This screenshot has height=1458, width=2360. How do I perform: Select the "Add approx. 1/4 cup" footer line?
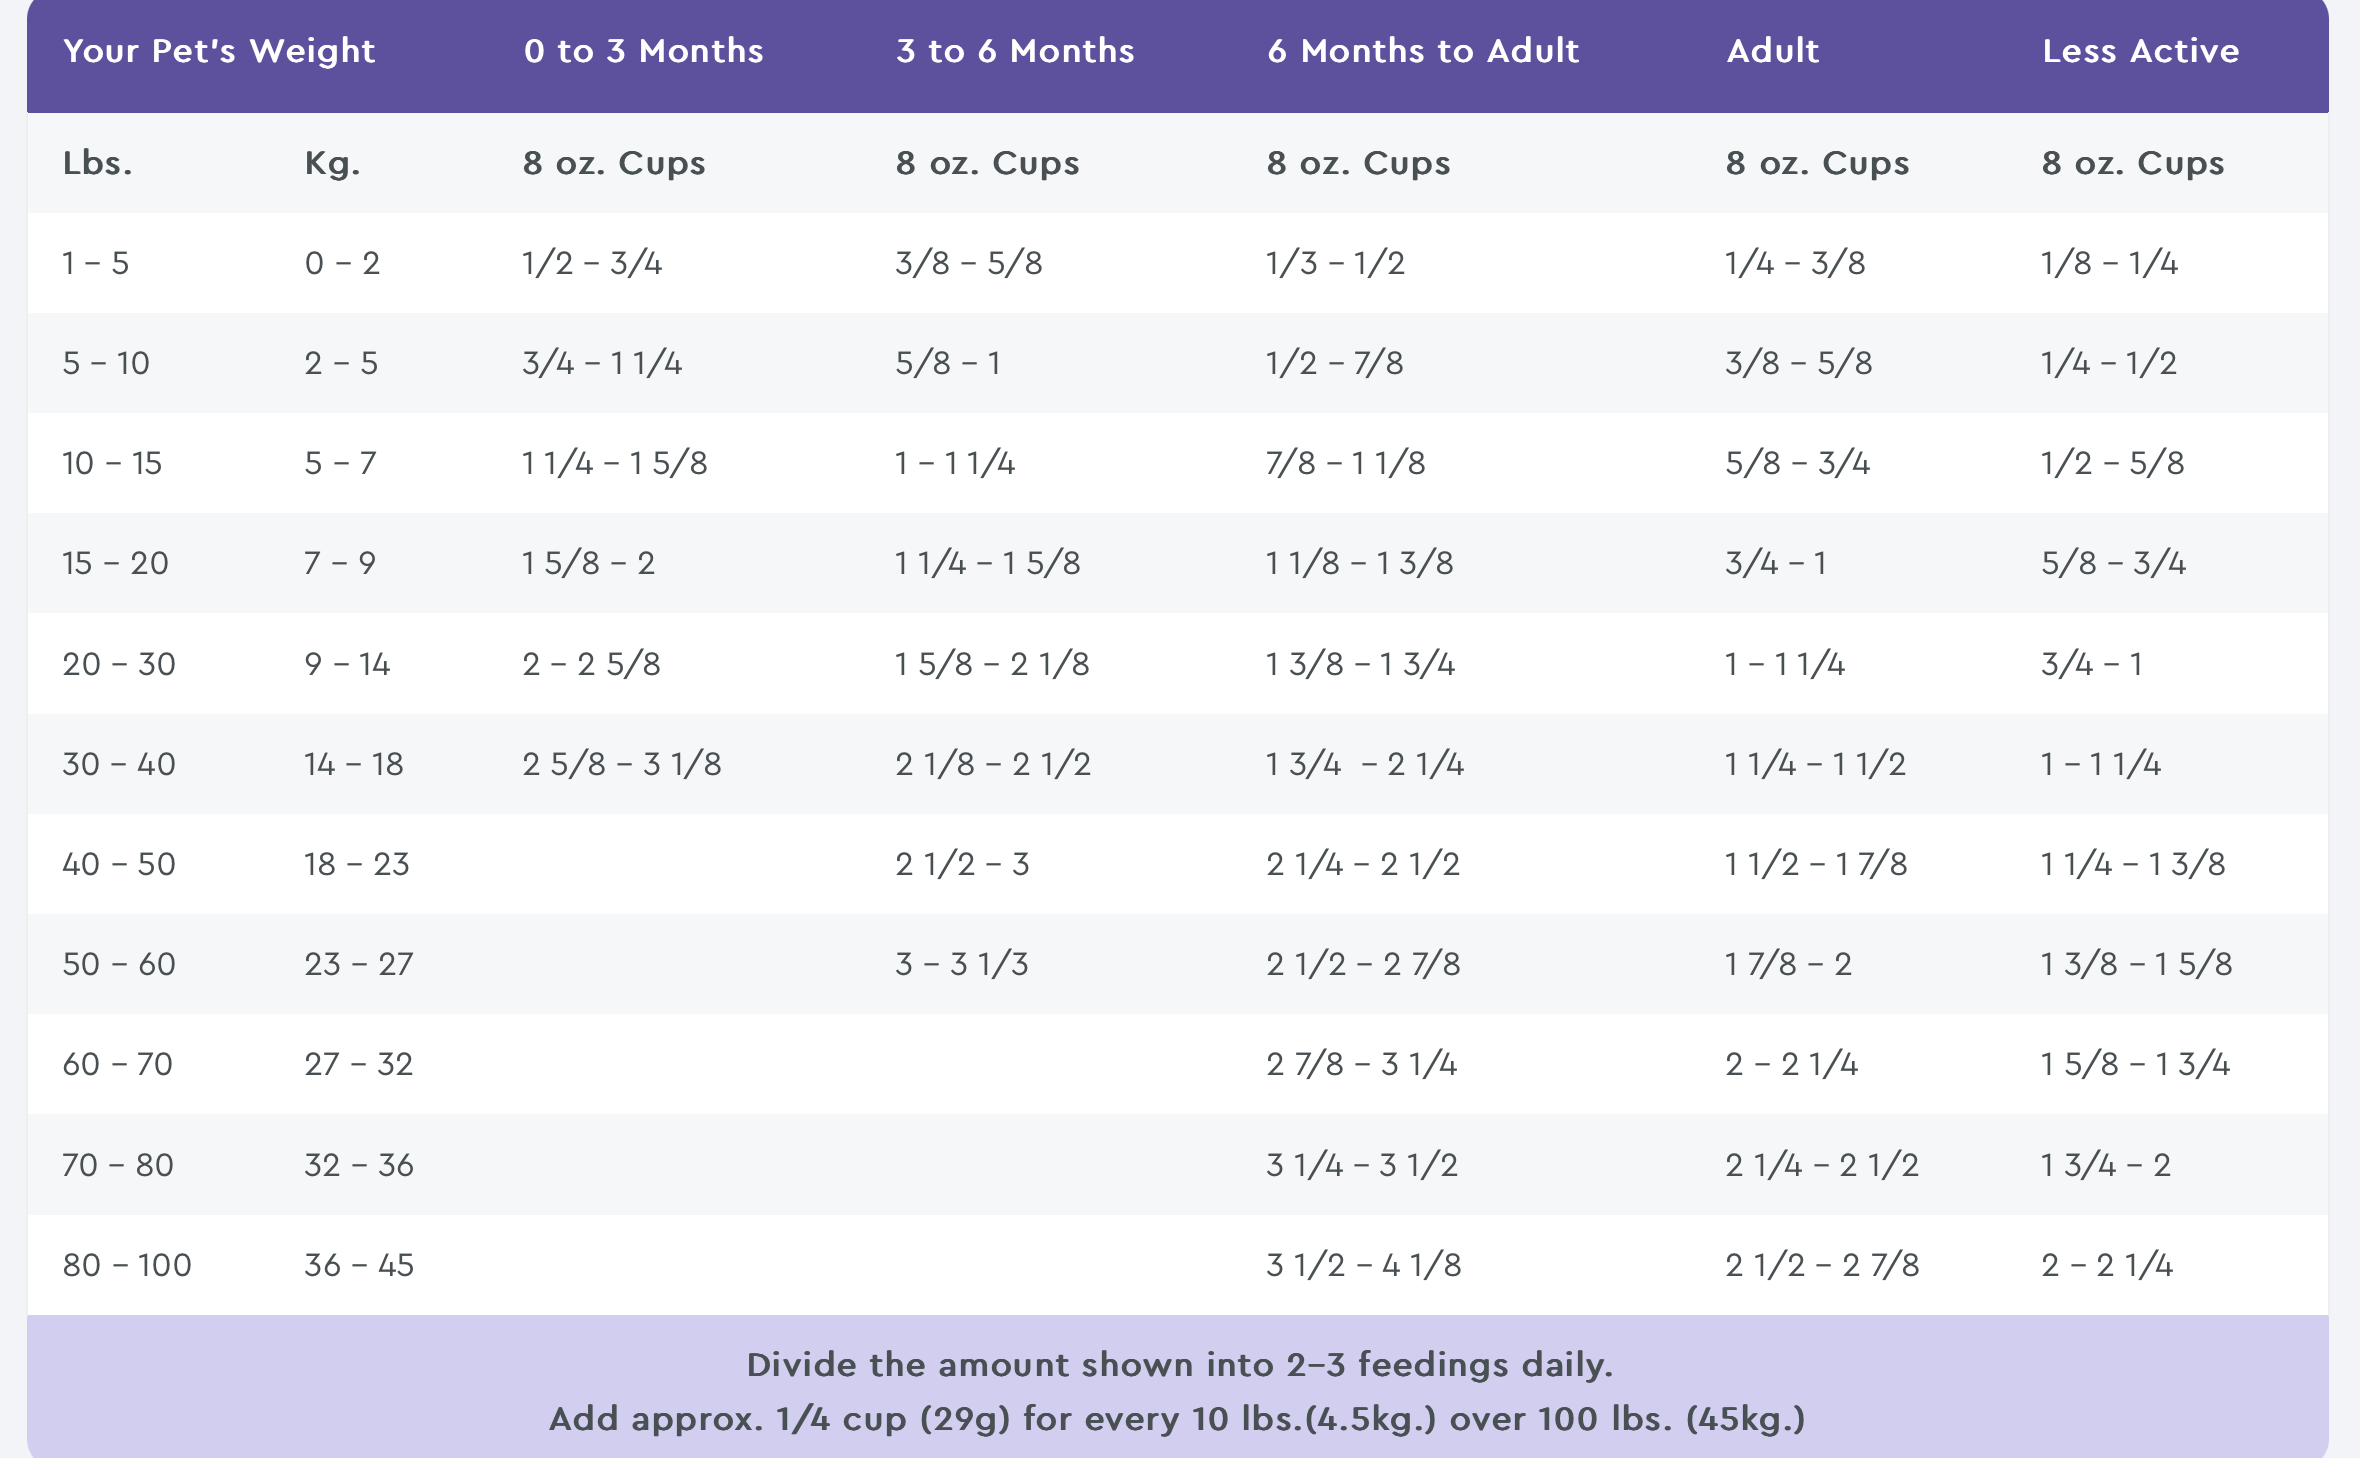pyautogui.click(x=1177, y=1419)
